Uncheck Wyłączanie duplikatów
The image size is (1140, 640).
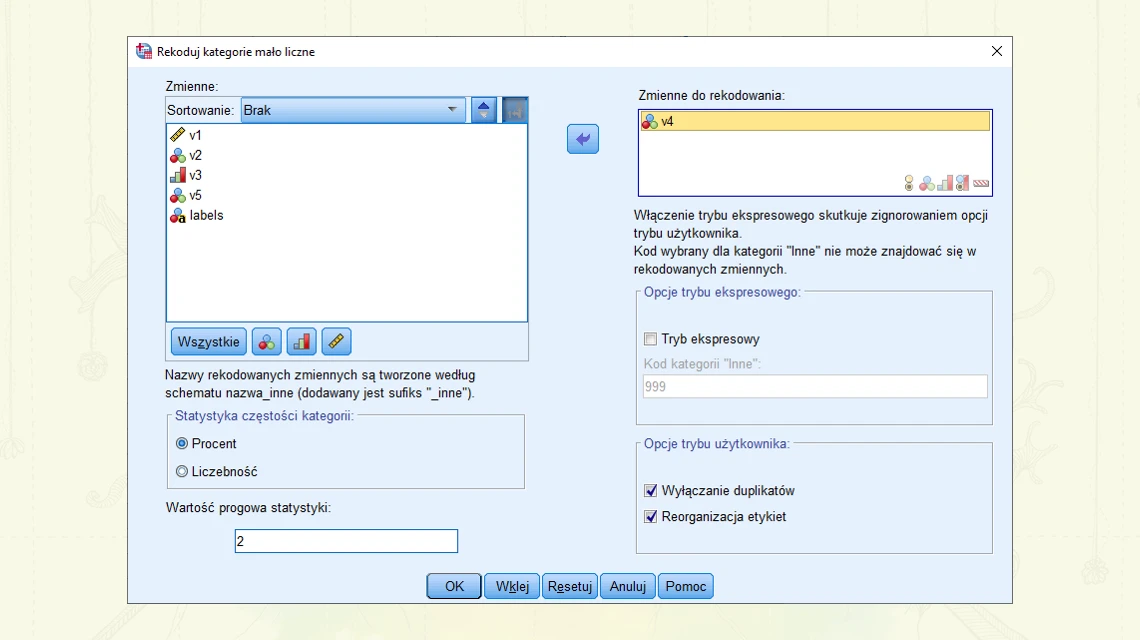[x=651, y=491]
